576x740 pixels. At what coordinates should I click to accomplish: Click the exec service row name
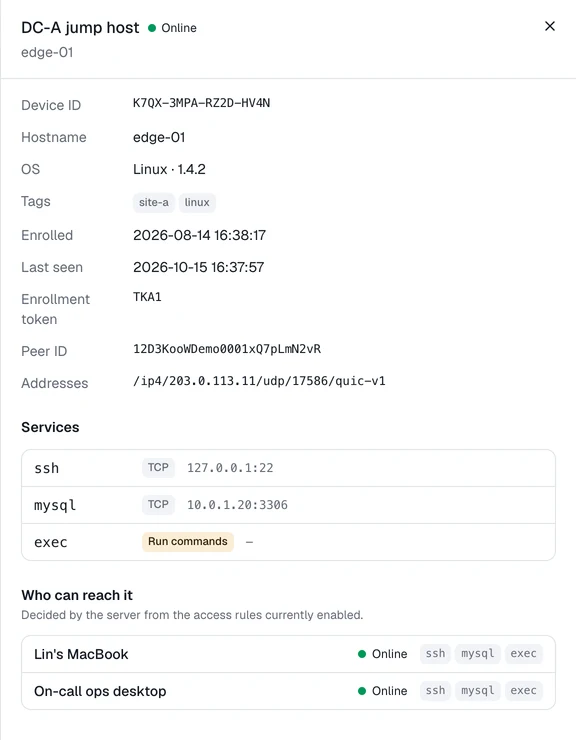[x=51, y=542]
